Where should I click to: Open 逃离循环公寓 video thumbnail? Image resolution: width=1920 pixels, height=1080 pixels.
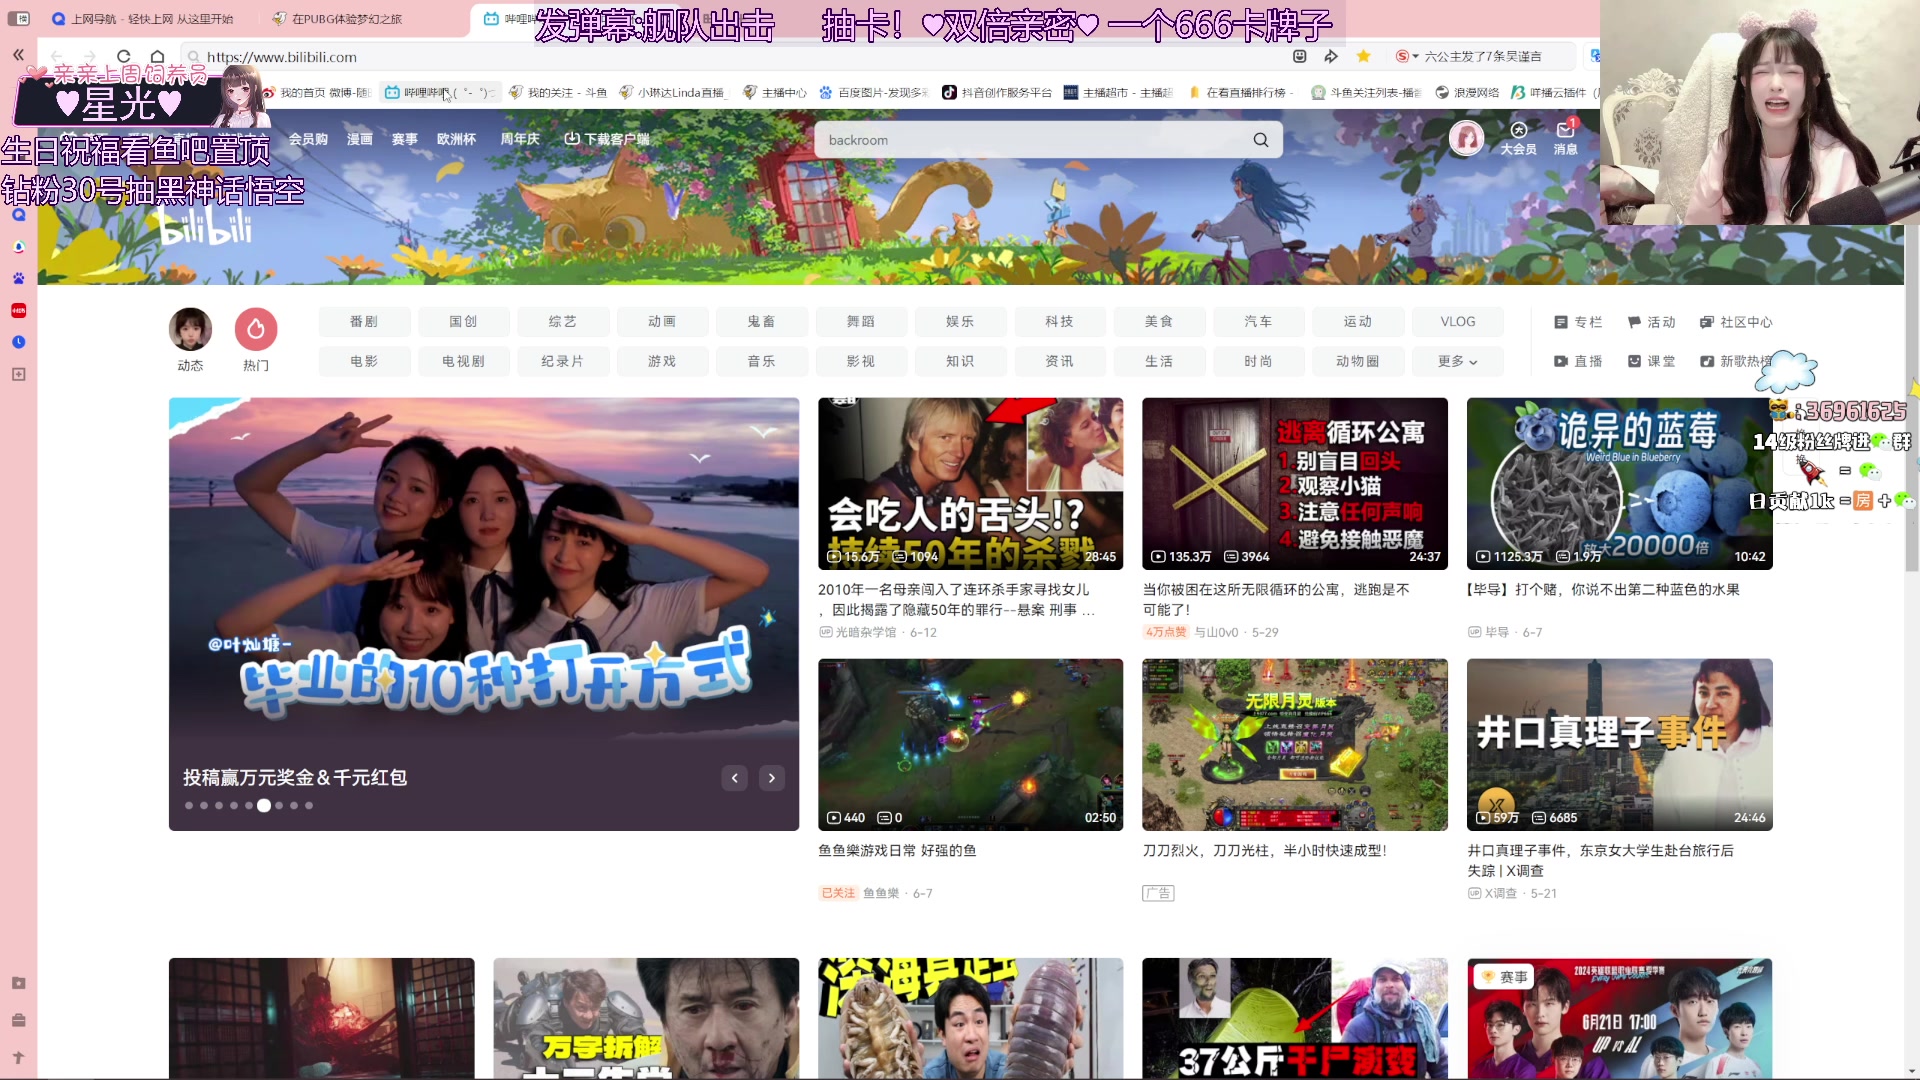coord(1295,484)
